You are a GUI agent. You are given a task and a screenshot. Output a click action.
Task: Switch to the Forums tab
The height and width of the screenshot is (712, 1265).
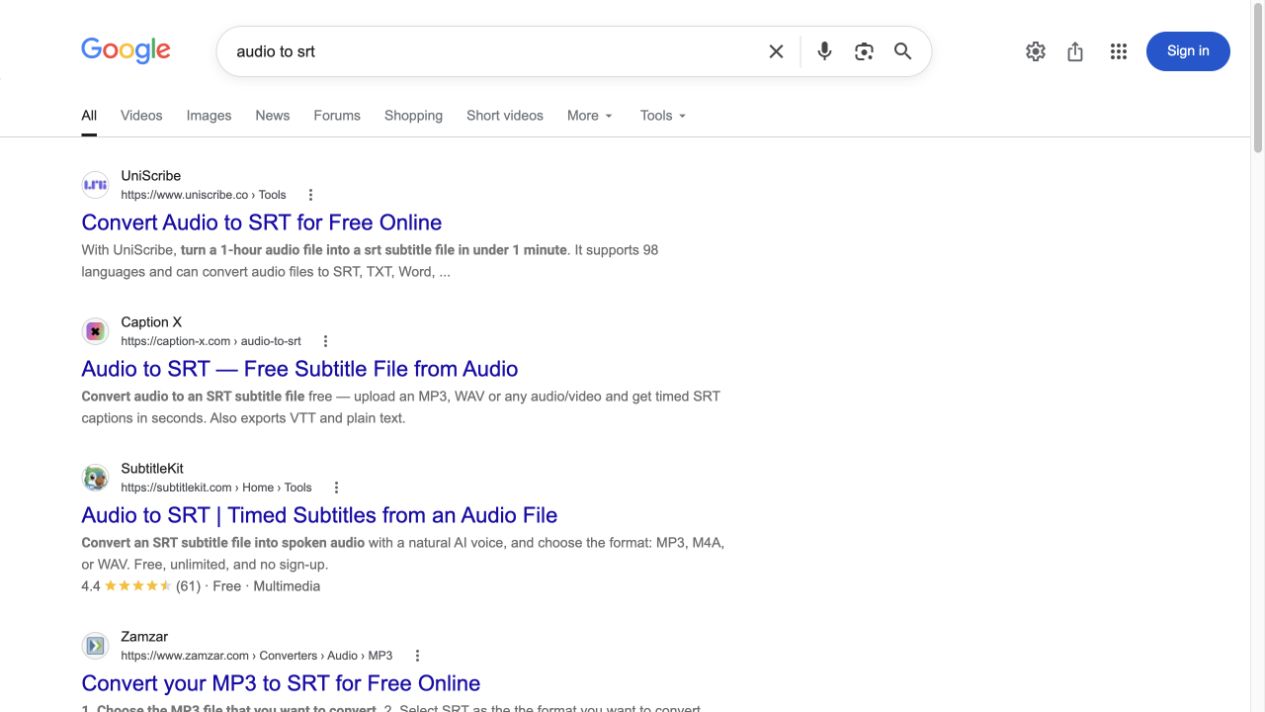tap(337, 115)
